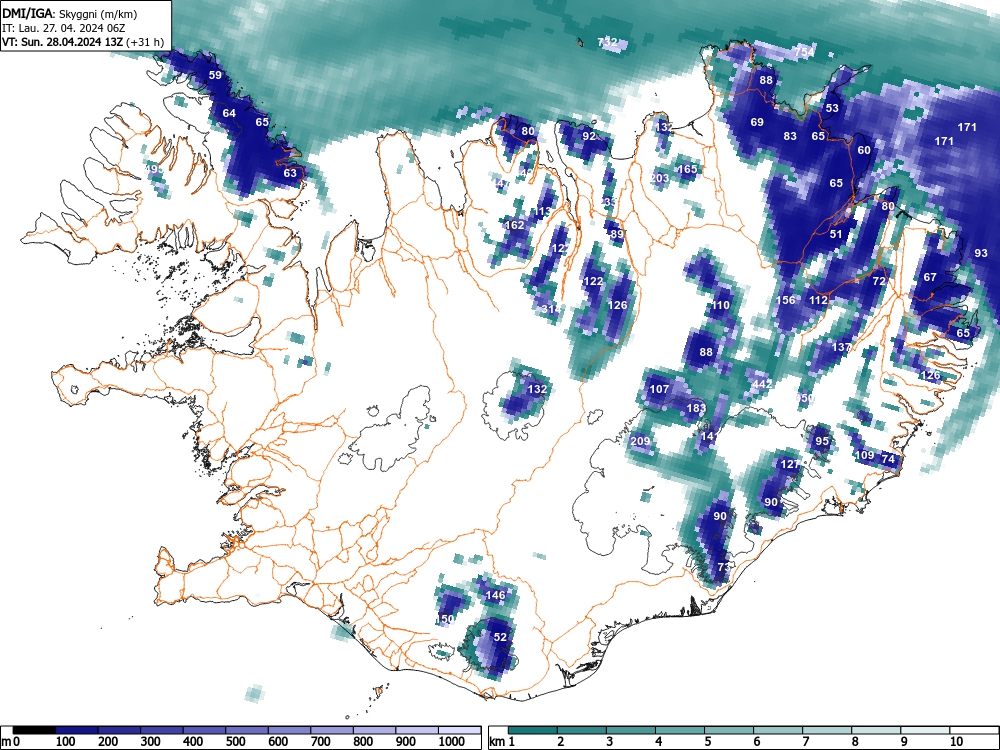The image size is (1000, 750).
Task: Click the '8' label in the km legend
Action: click(x=855, y=742)
